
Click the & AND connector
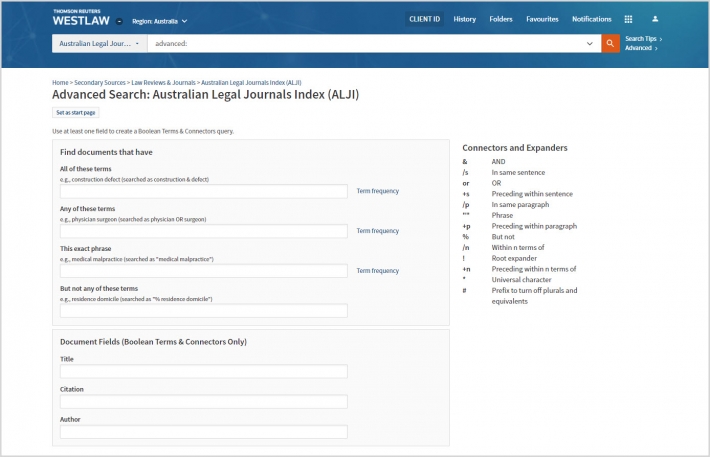(x=484, y=162)
